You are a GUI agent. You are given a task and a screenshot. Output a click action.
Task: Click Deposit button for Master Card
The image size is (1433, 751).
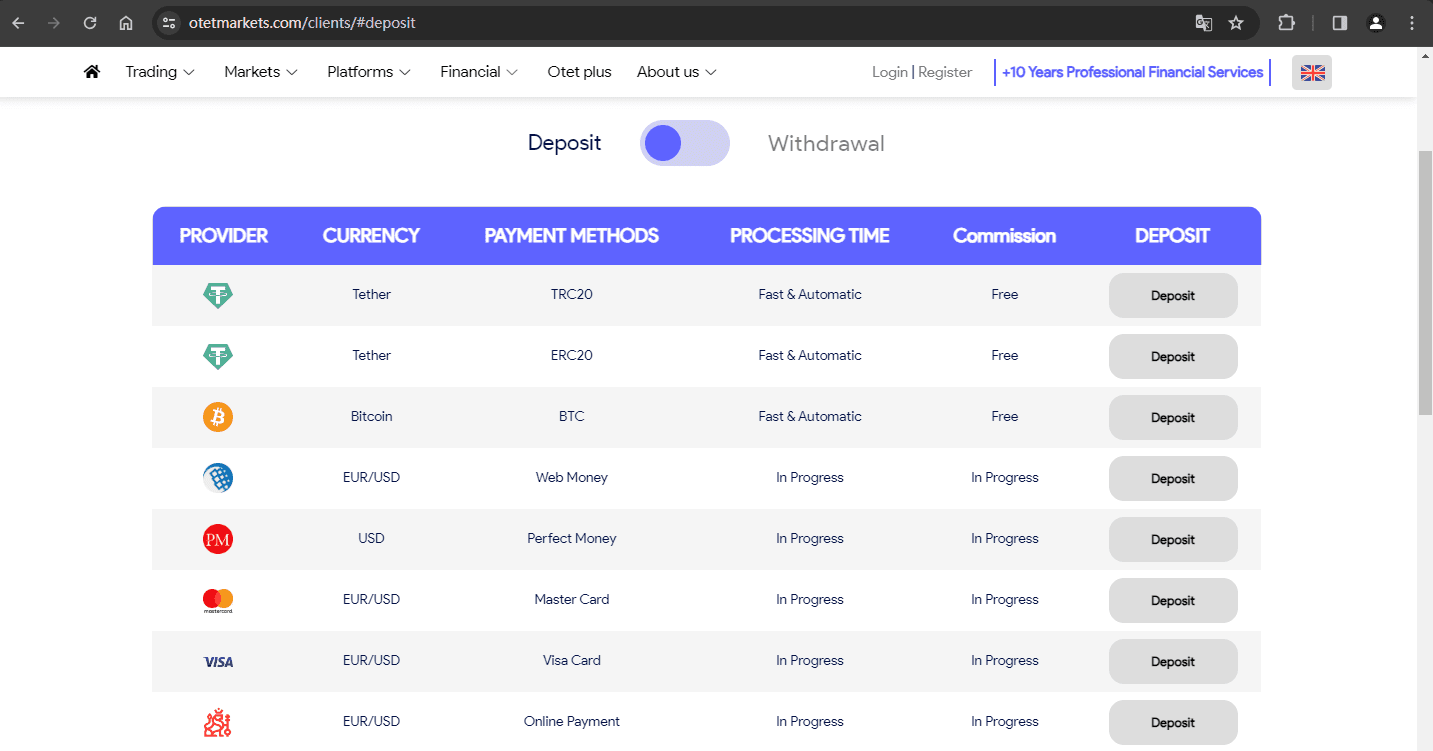1173,601
